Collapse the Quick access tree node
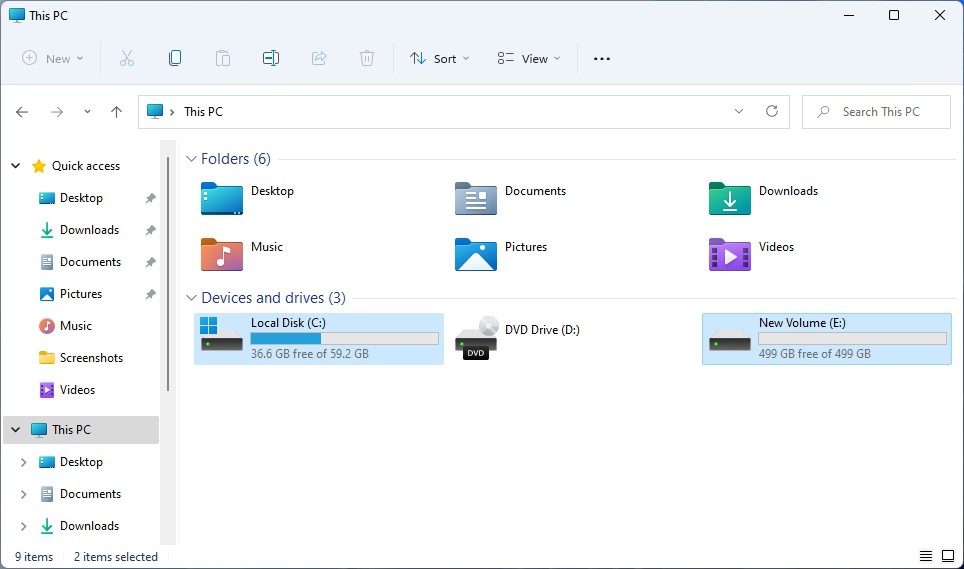 point(16,166)
